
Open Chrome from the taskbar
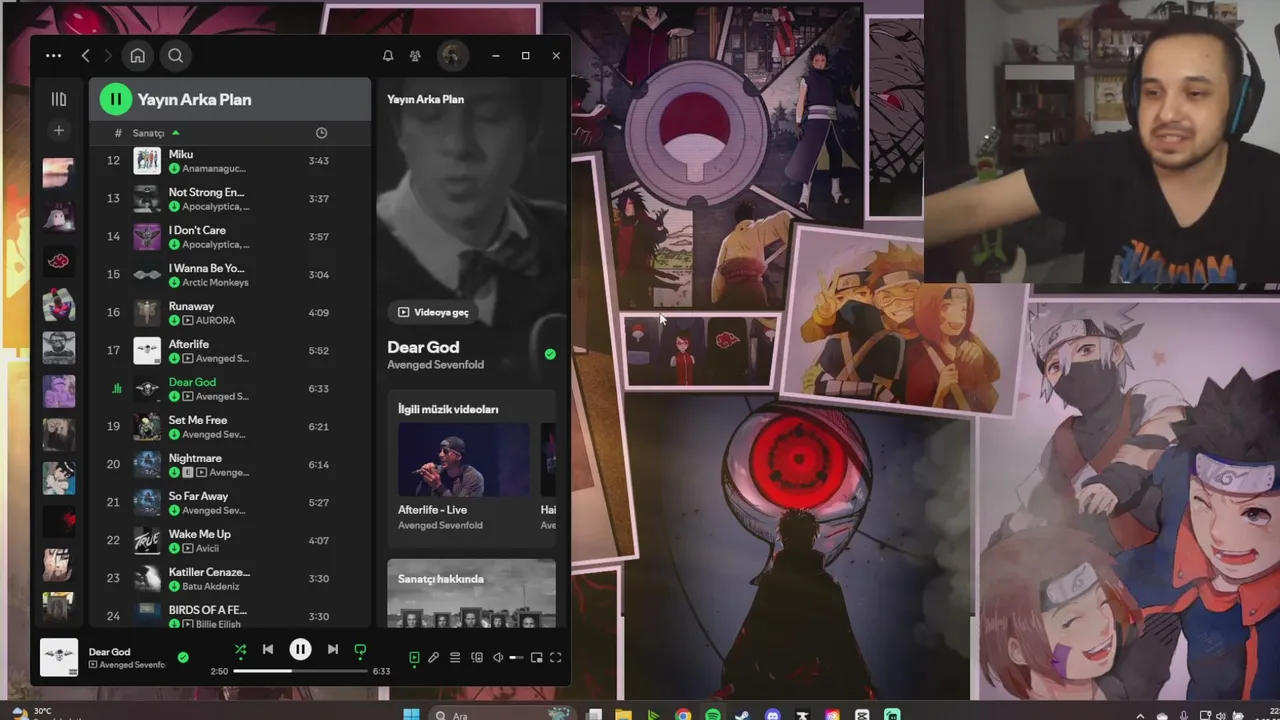point(683,714)
